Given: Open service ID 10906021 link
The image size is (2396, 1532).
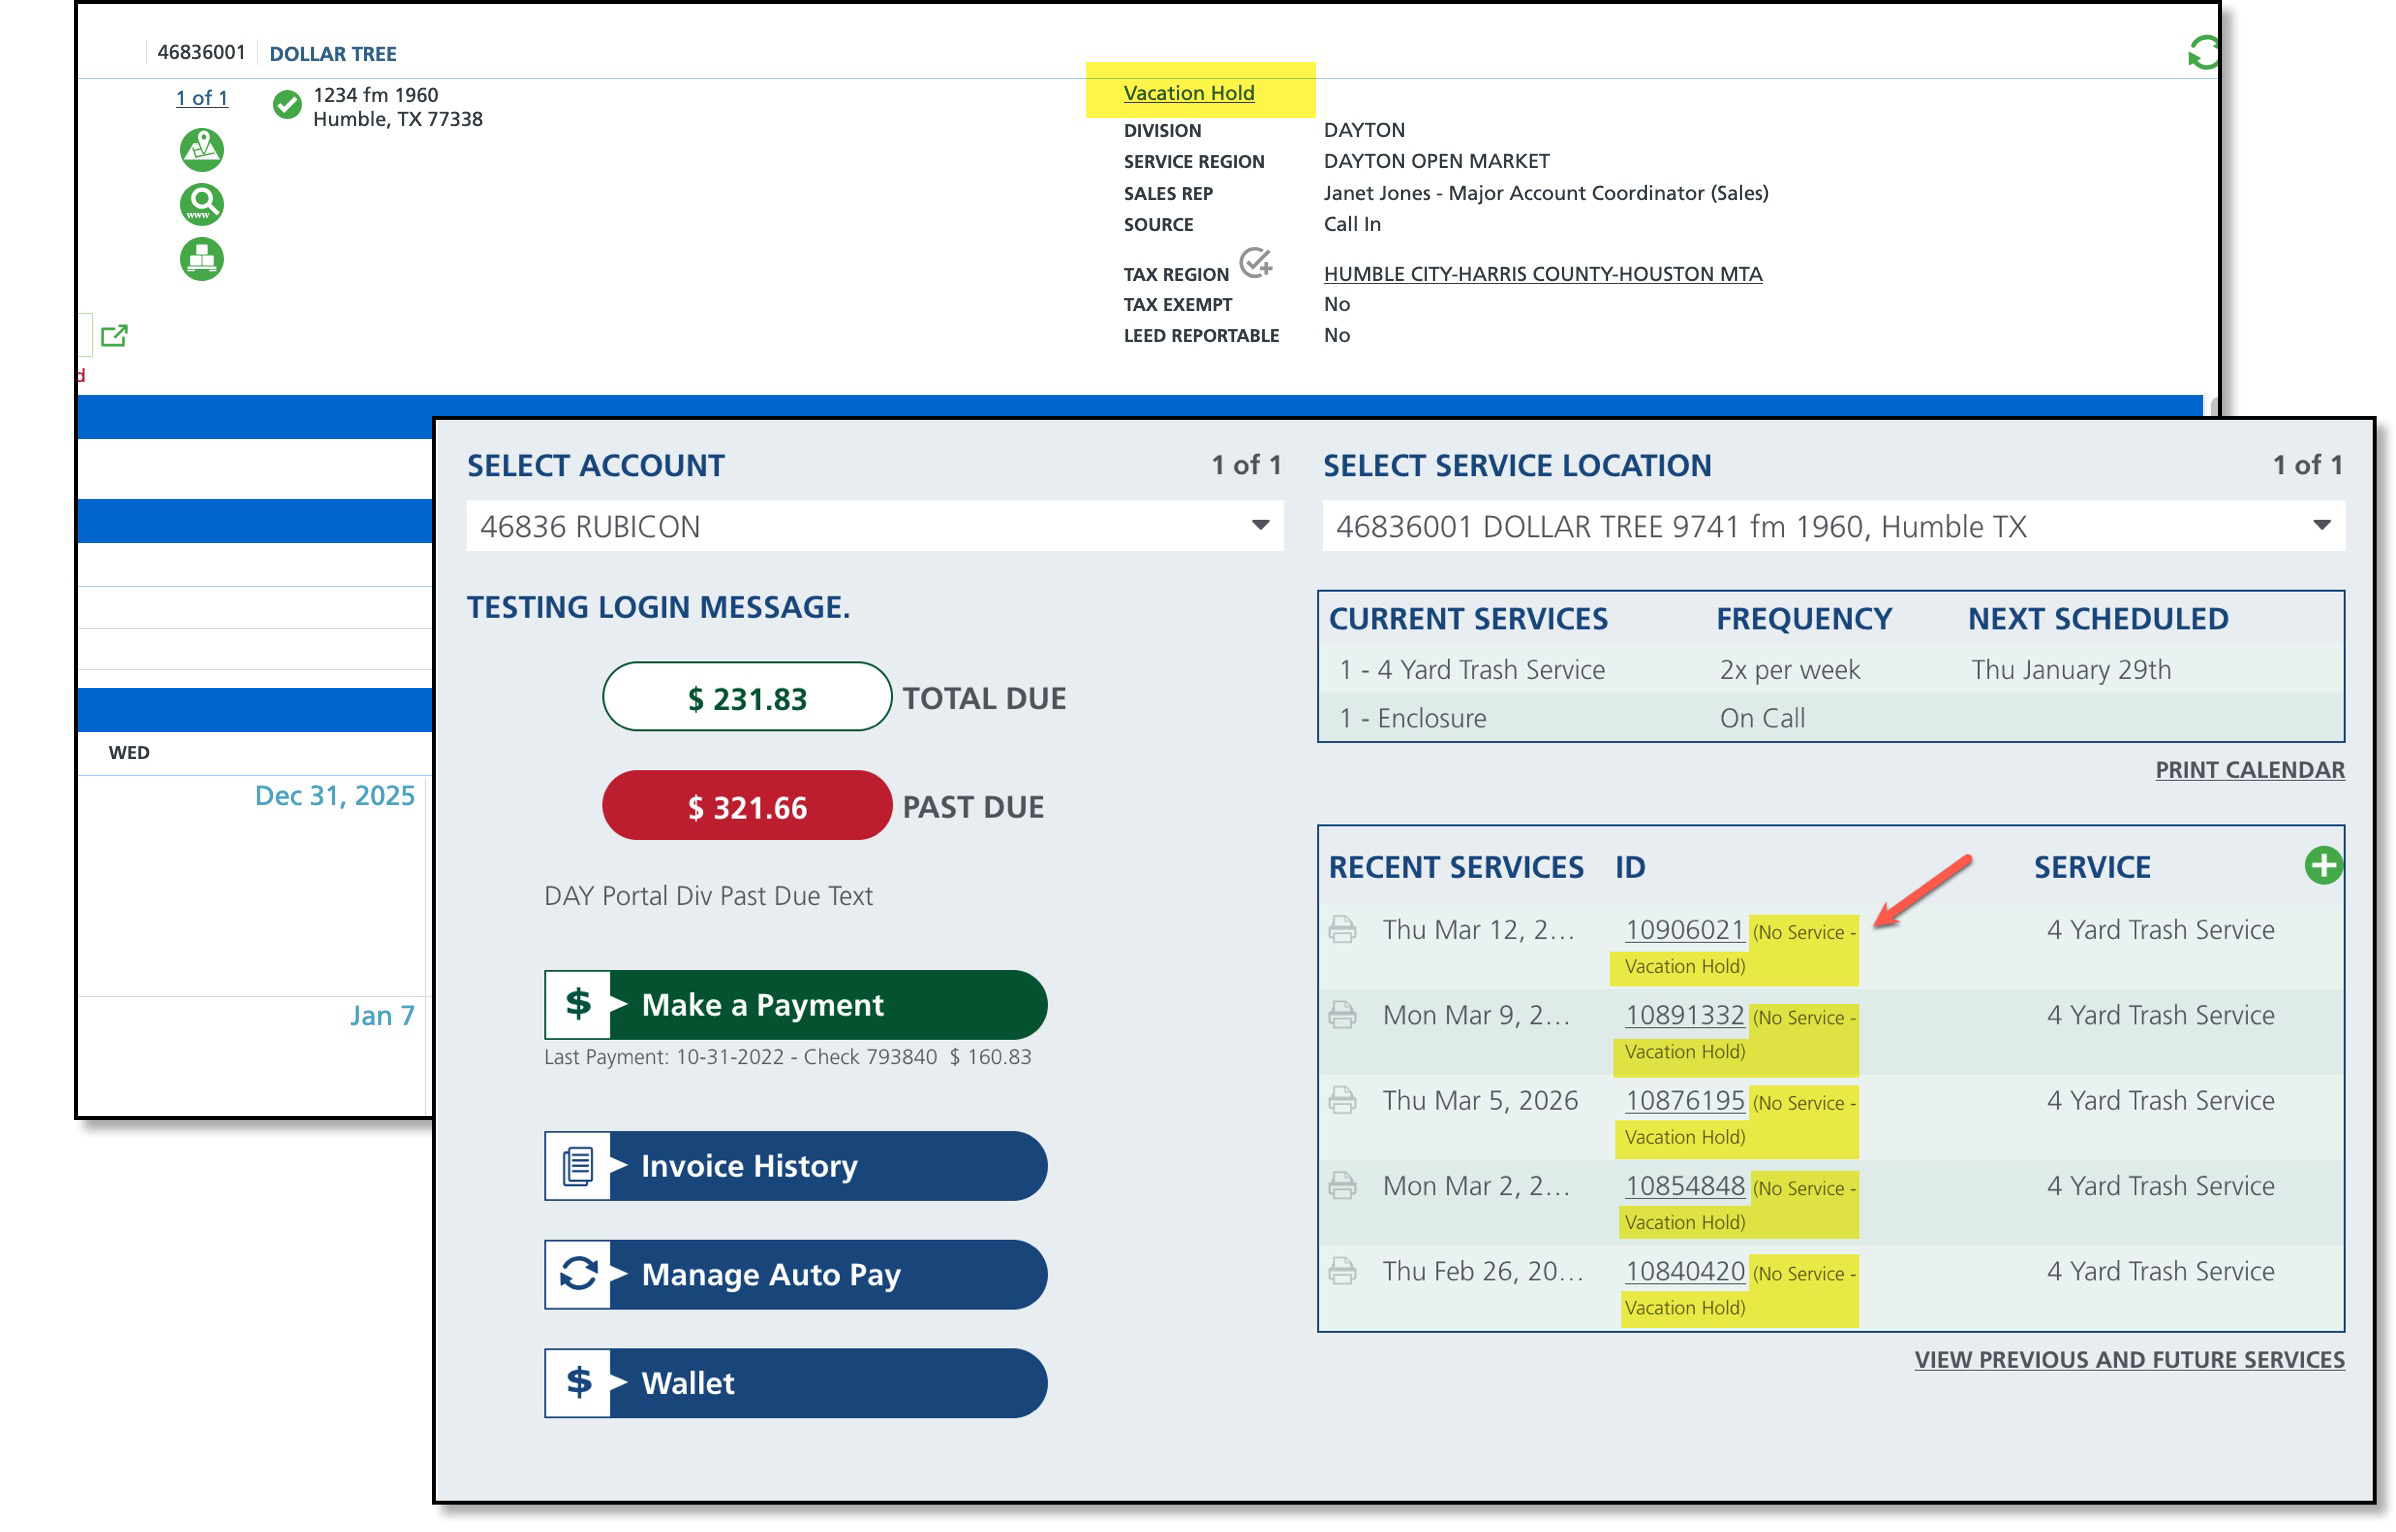Looking at the screenshot, I should click(1684, 930).
